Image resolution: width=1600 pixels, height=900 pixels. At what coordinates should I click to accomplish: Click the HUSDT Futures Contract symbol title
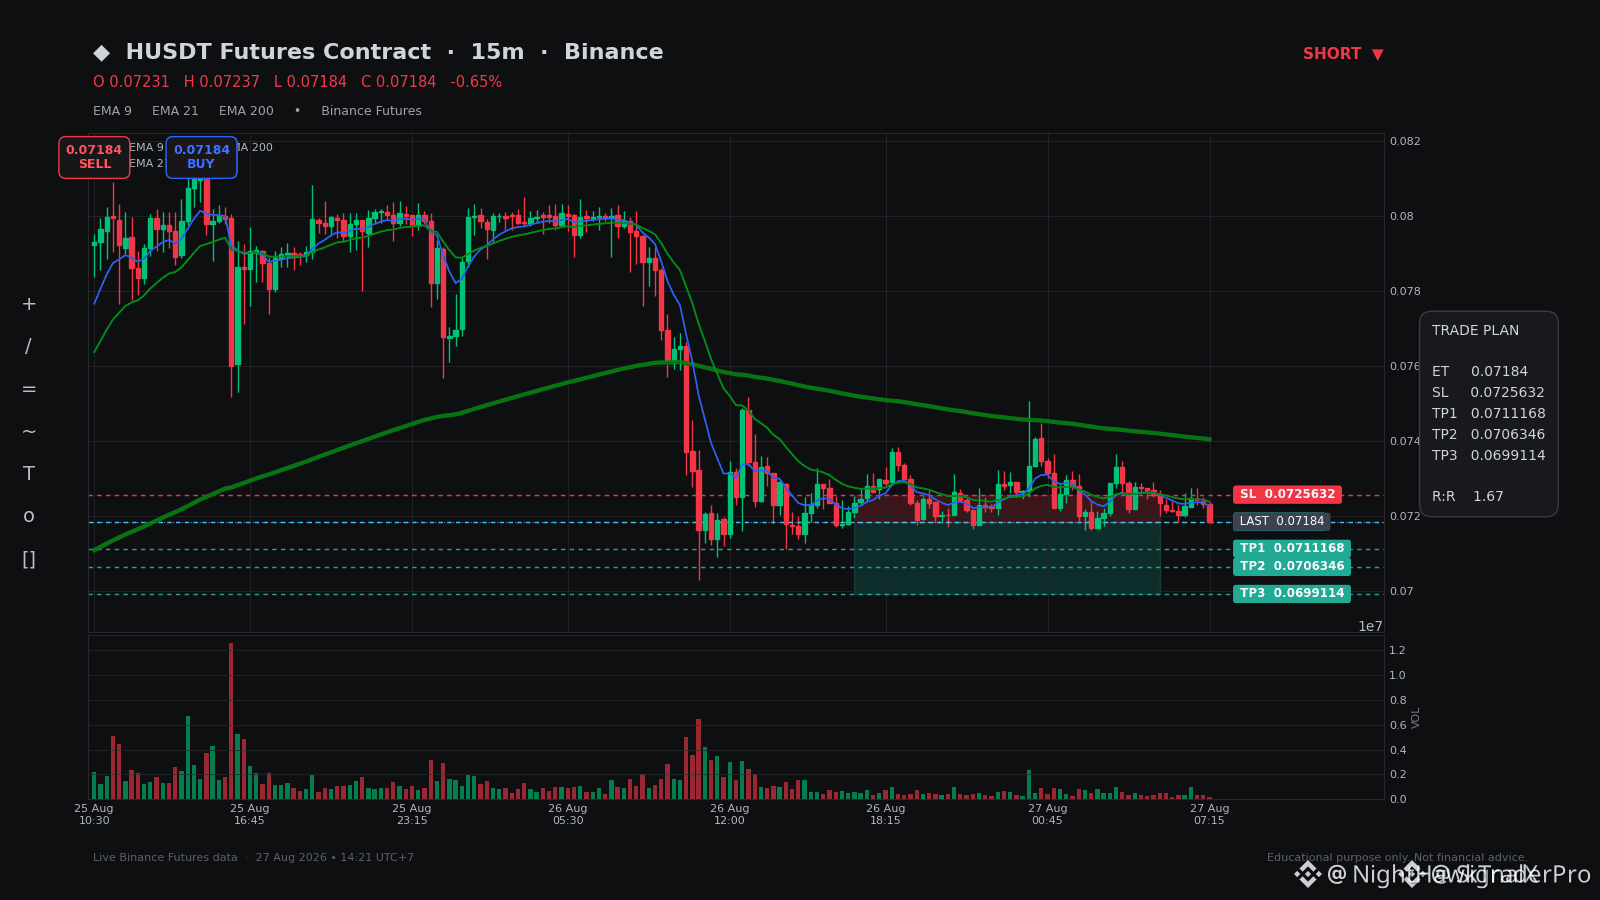coord(278,52)
